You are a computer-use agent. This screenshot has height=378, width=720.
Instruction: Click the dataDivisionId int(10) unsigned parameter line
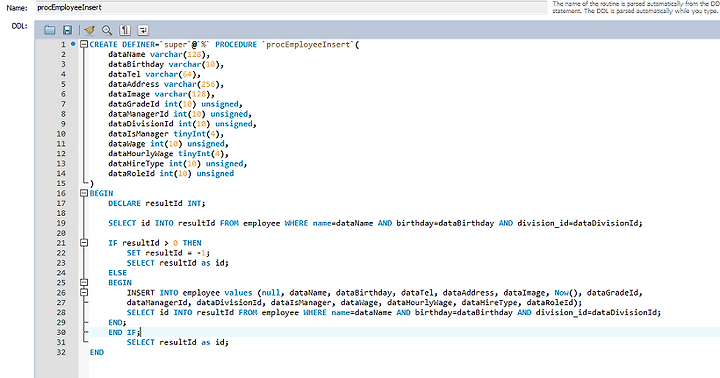(x=182, y=124)
